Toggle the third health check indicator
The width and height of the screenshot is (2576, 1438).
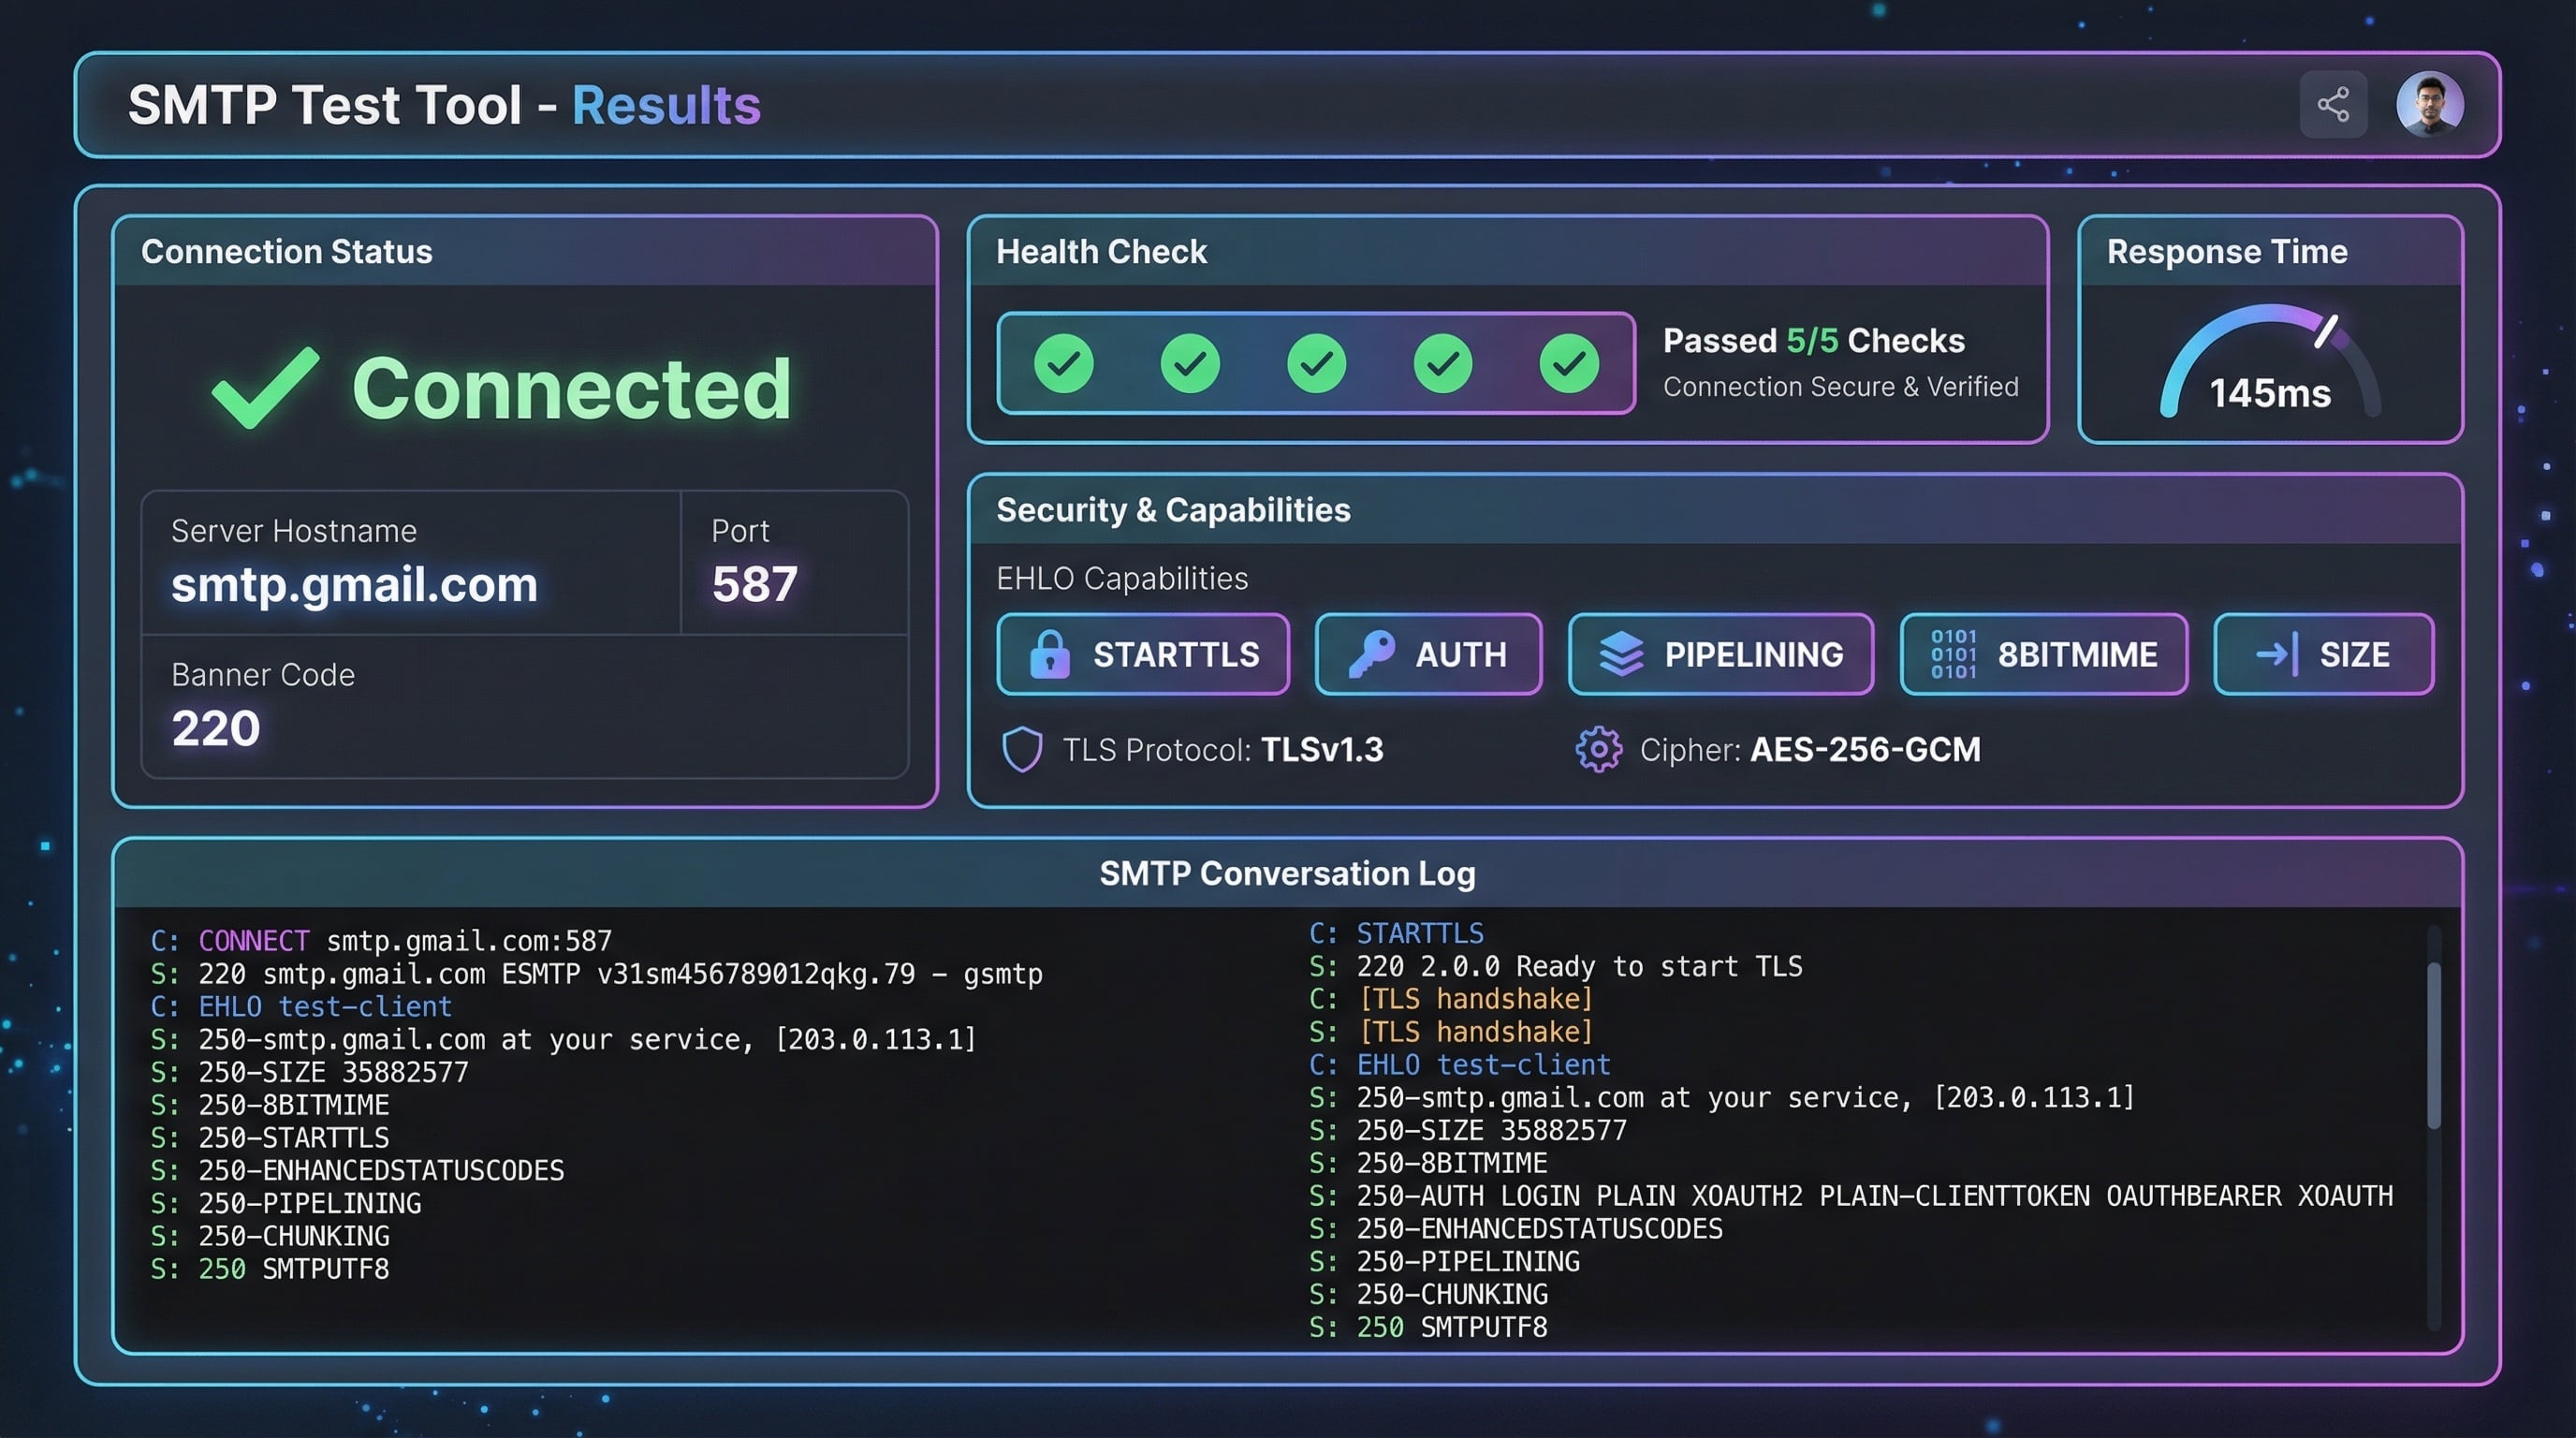[1318, 363]
